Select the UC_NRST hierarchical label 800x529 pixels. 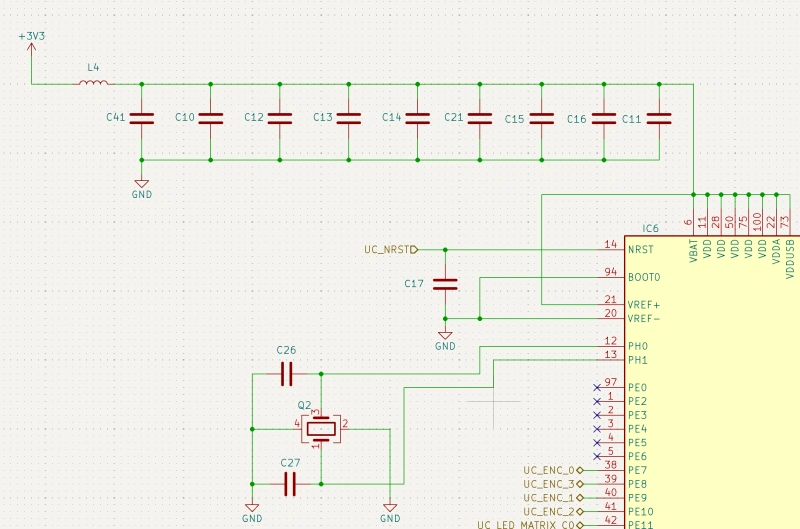(390, 249)
